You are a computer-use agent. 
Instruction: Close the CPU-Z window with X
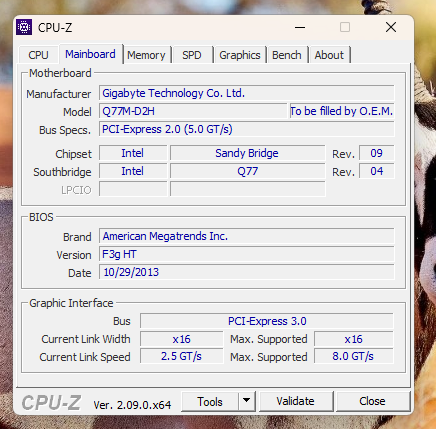[x=391, y=27]
